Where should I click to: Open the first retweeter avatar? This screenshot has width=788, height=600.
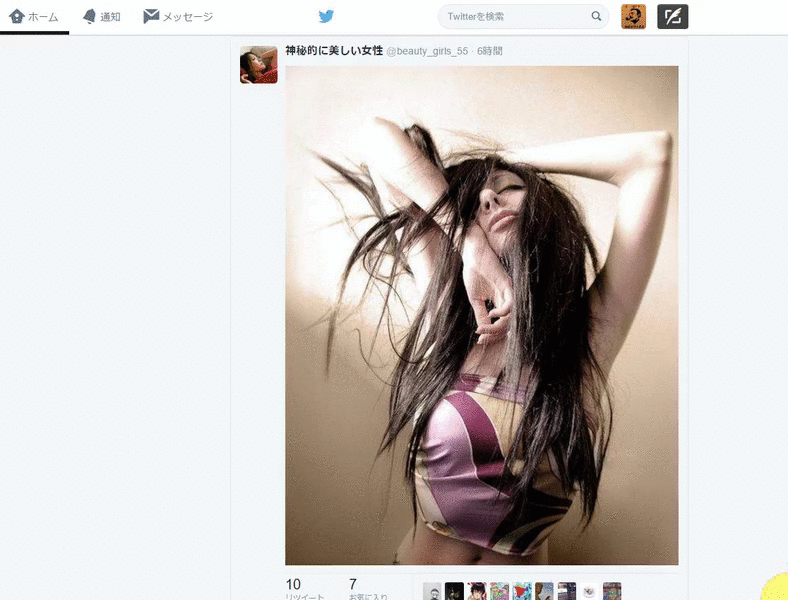432,591
